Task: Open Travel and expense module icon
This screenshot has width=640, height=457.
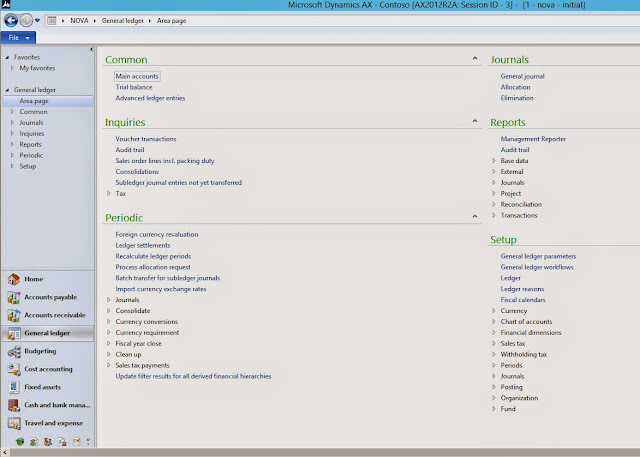Action: point(13,423)
